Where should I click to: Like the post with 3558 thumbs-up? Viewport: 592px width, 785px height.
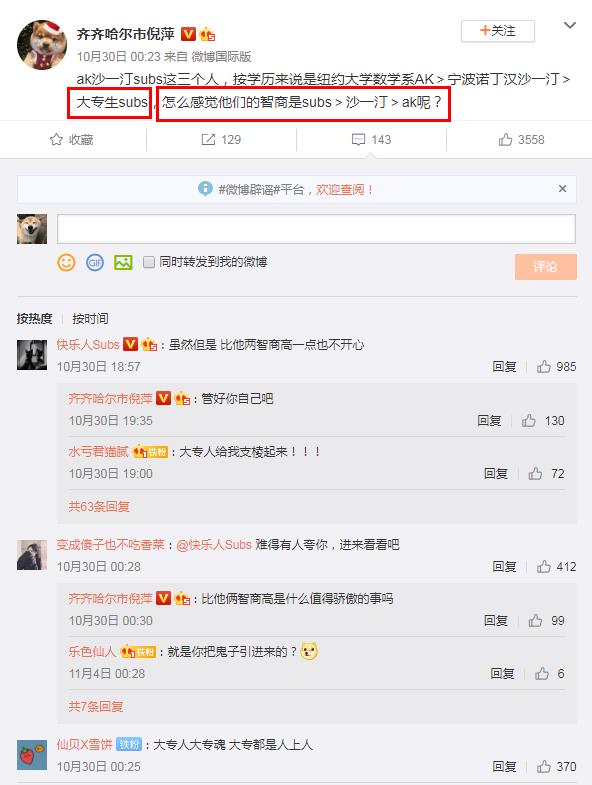coord(505,139)
